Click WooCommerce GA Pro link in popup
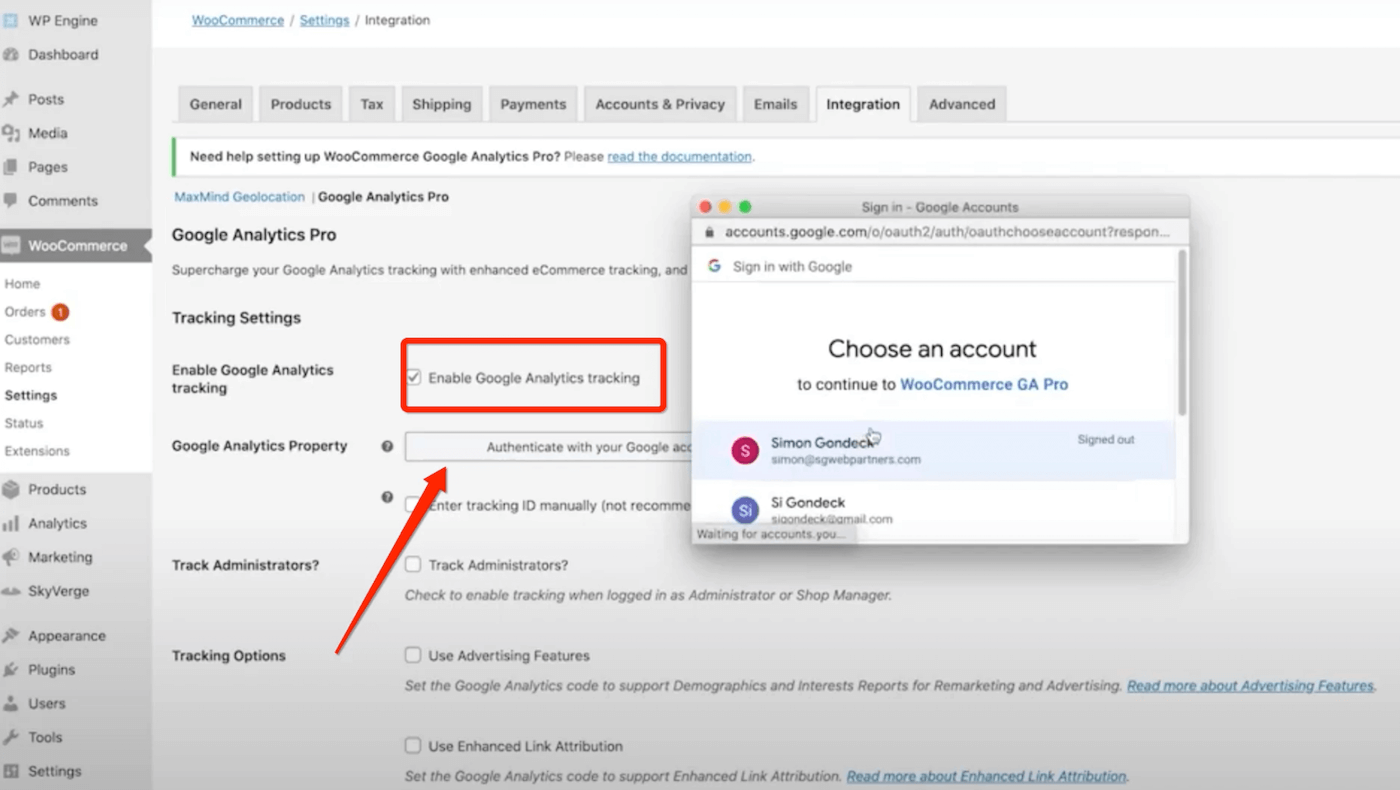Image resolution: width=1400 pixels, height=790 pixels. pyautogui.click(x=984, y=384)
